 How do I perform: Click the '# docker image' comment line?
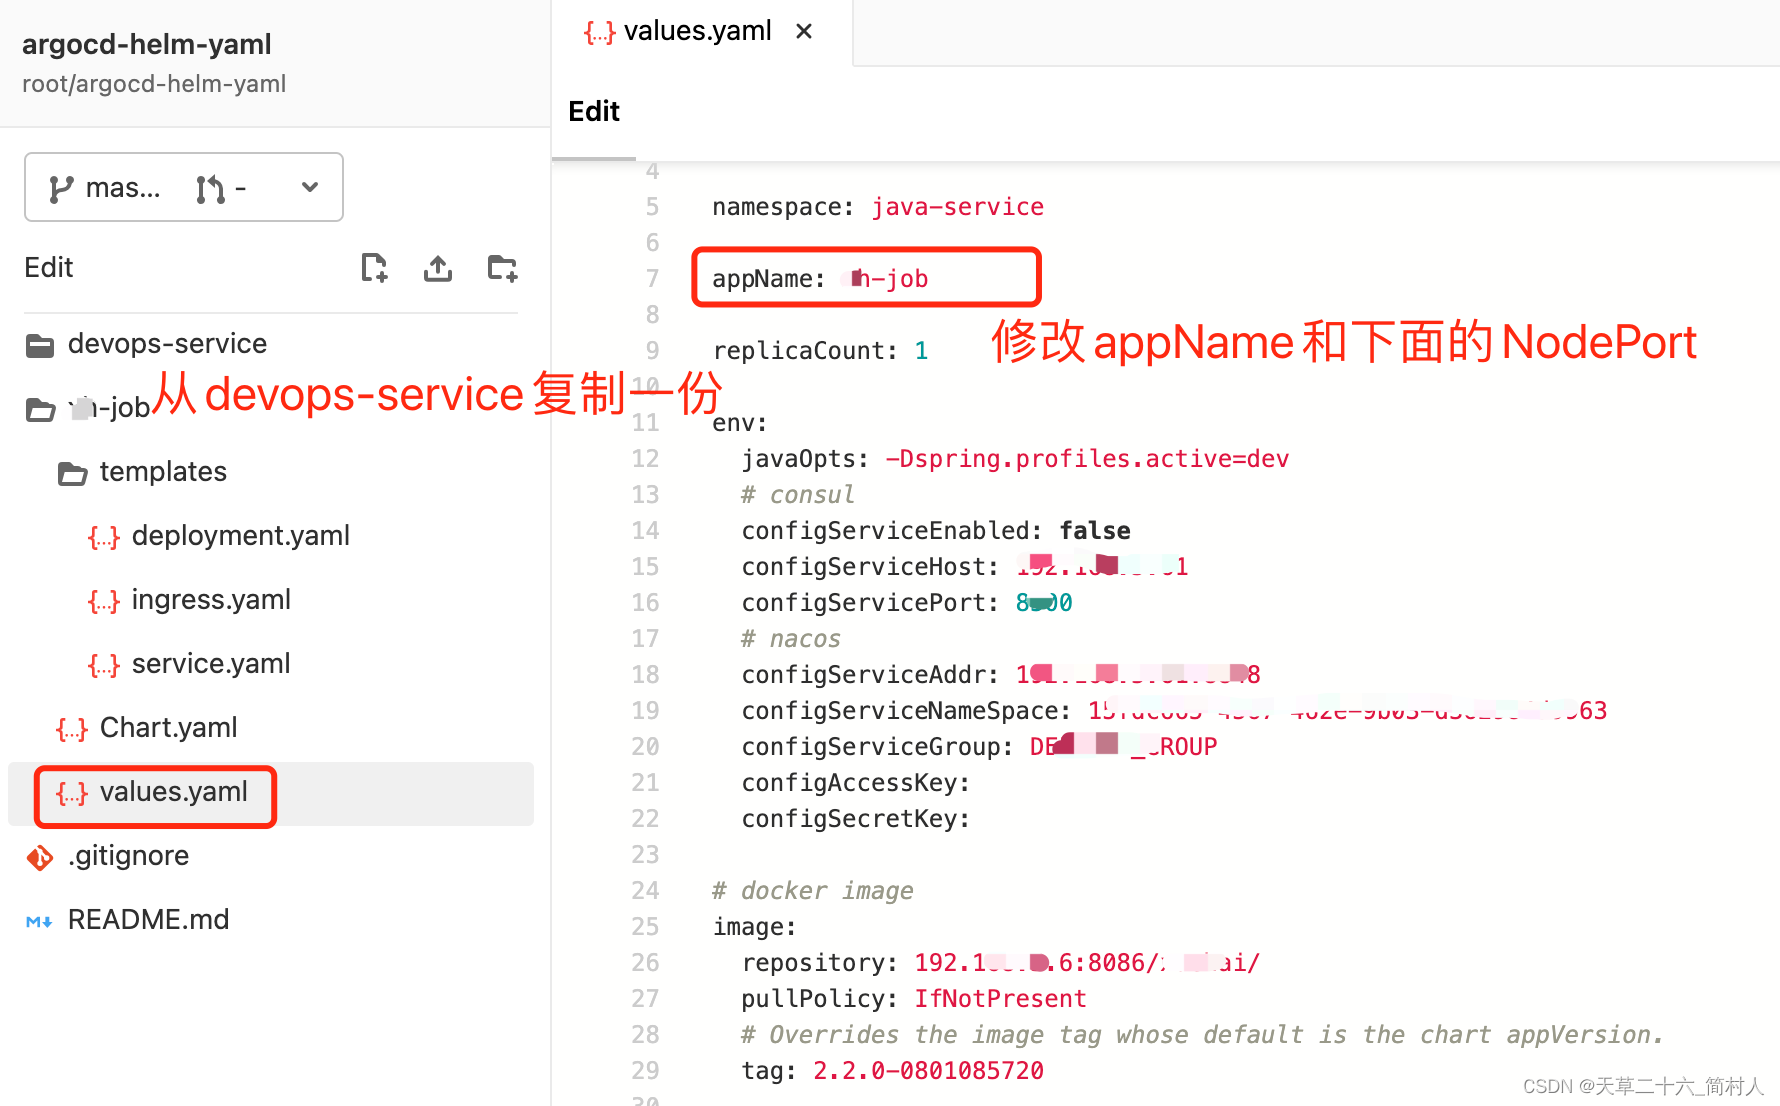pyautogui.click(x=813, y=891)
